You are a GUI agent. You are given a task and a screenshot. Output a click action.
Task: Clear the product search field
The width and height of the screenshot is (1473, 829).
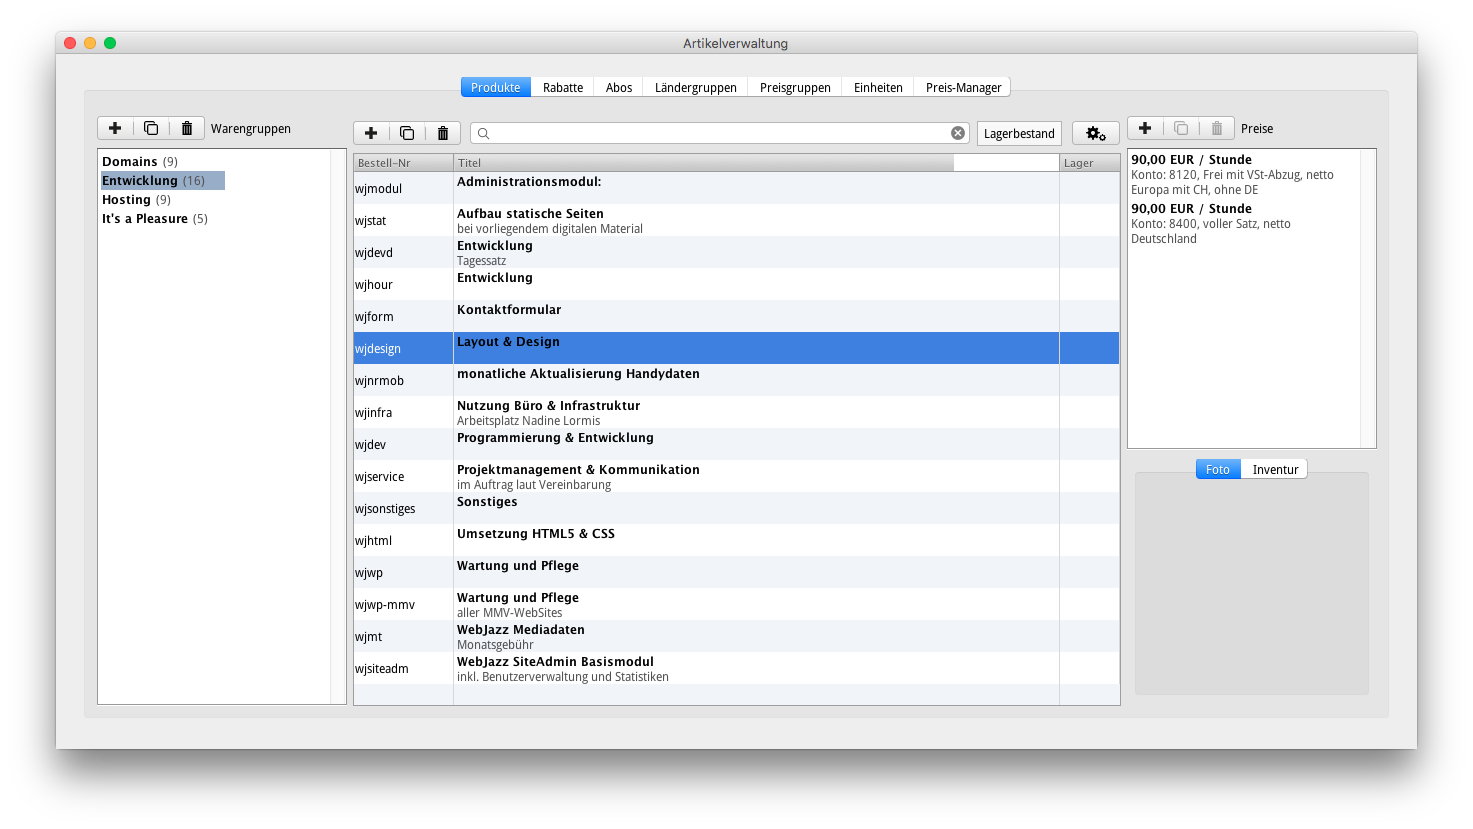point(958,133)
